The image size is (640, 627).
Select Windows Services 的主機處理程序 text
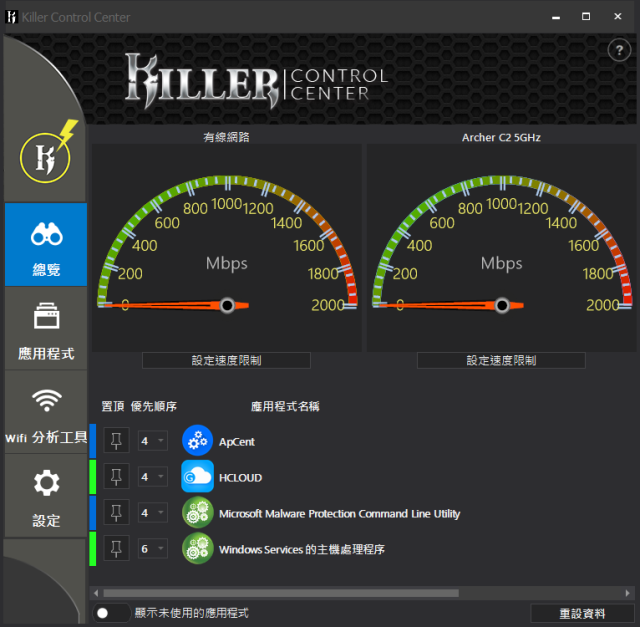point(302,549)
